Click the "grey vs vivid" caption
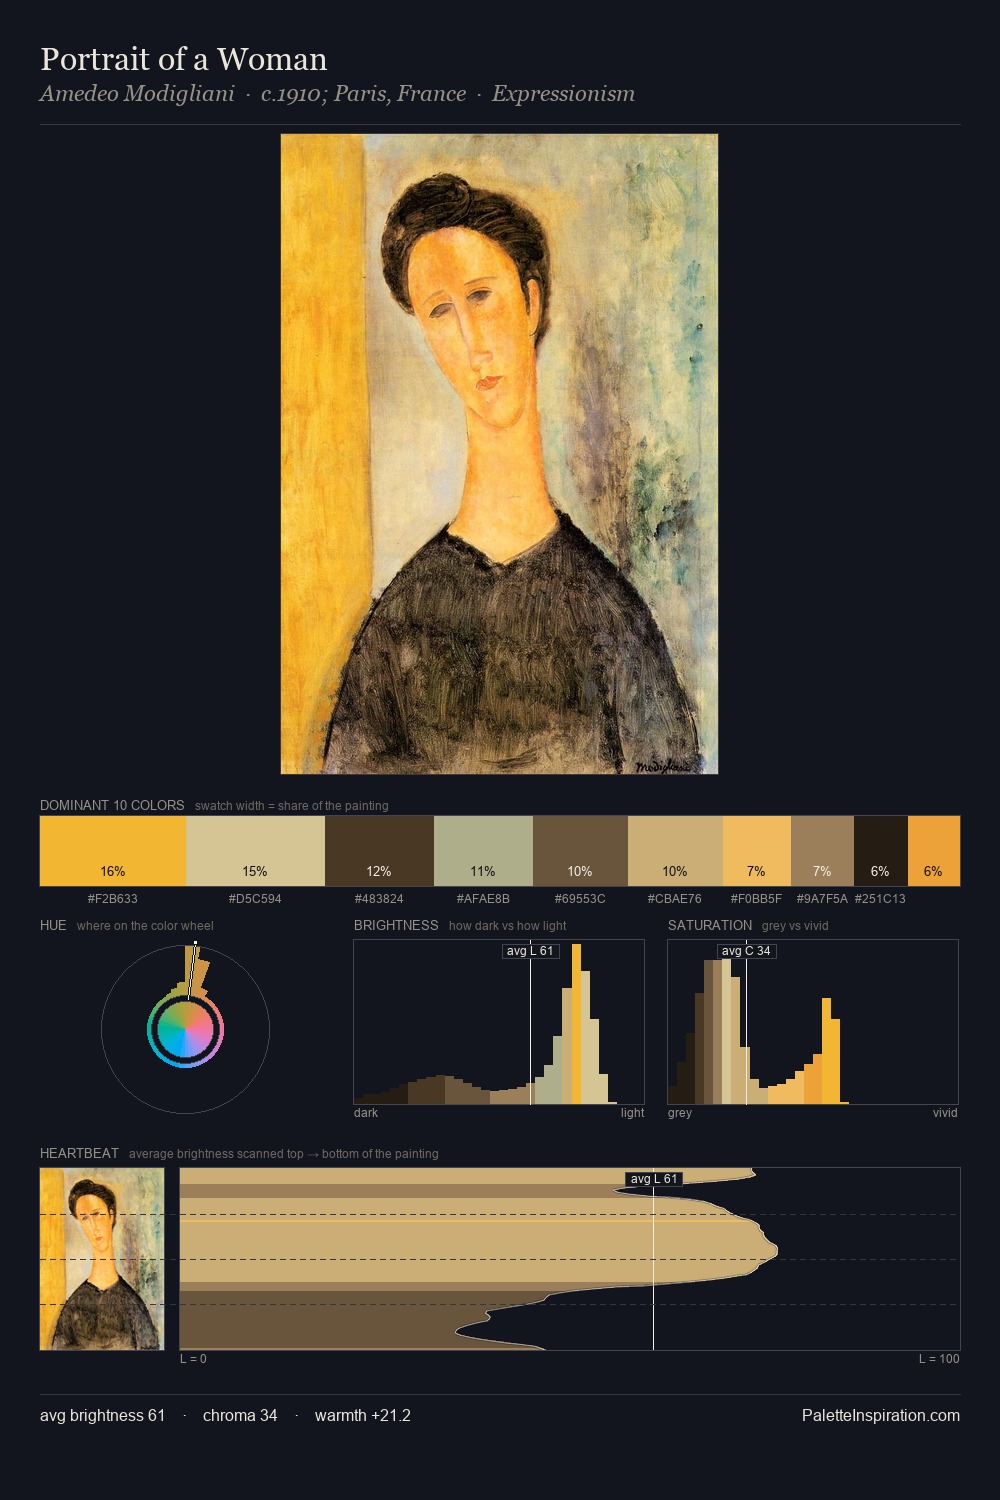1000x1500 pixels. pos(795,926)
